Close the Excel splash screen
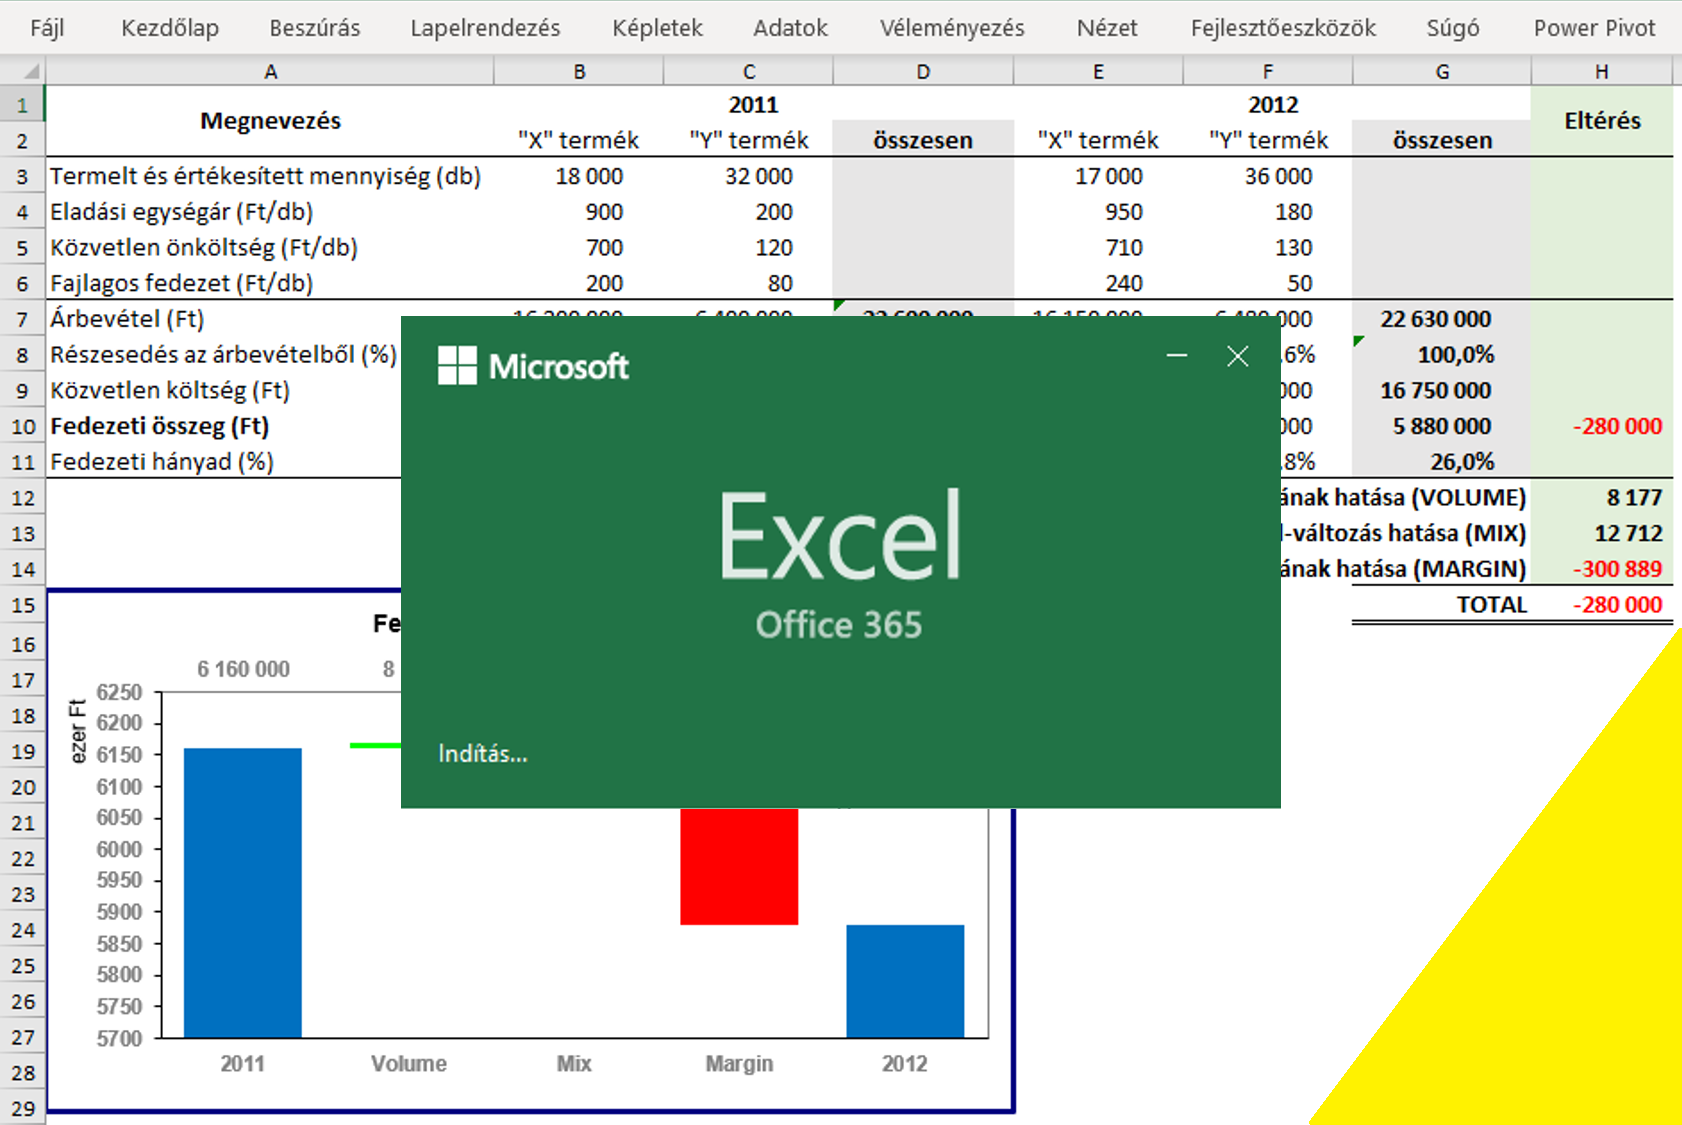This screenshot has height=1125, width=1682. tap(1238, 356)
